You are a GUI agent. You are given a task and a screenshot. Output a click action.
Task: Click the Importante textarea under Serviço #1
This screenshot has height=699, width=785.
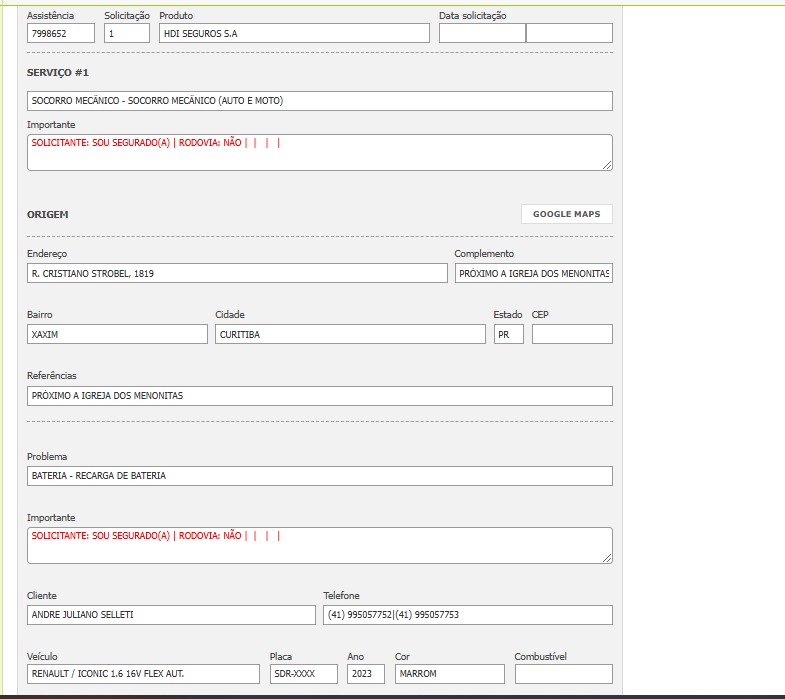coord(319,152)
